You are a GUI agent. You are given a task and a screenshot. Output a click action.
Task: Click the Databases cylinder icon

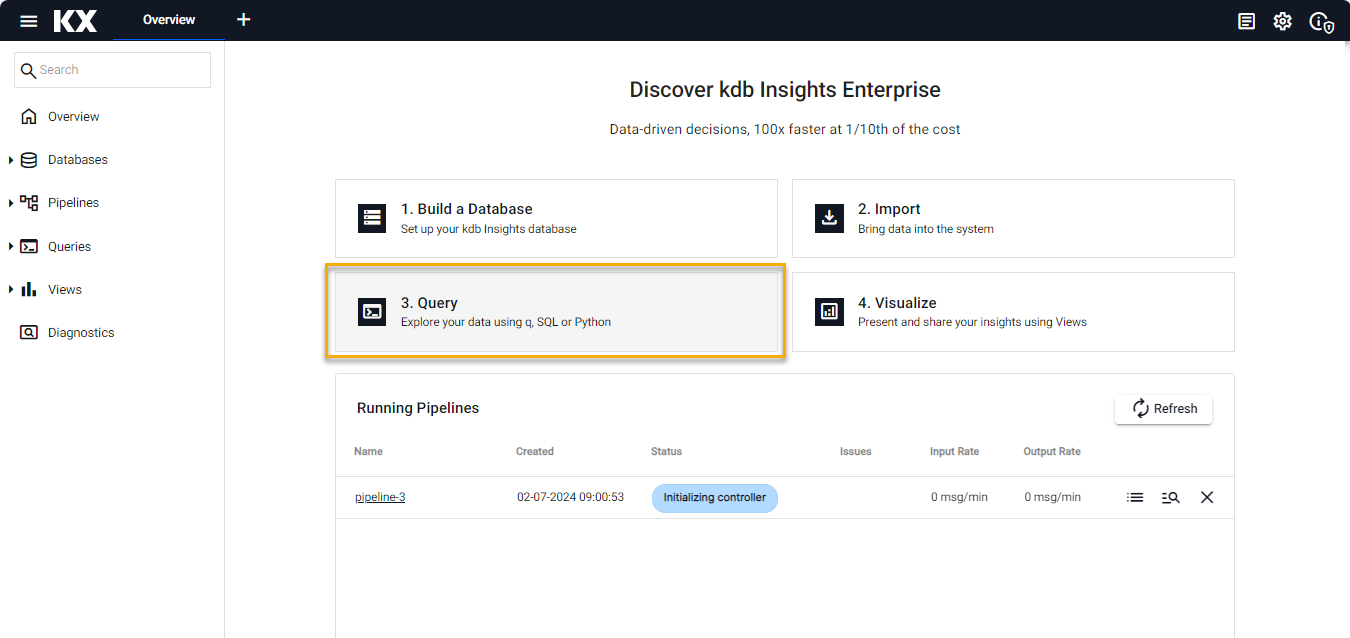29,160
